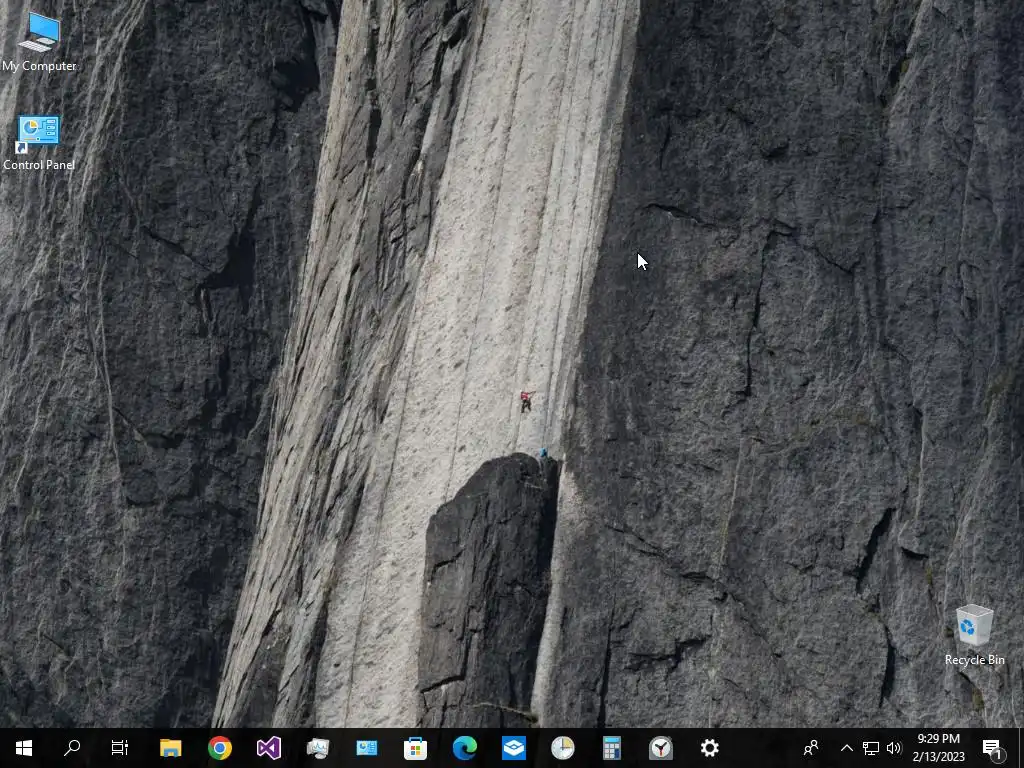Launch Google Chrome from the taskbar
The width and height of the screenshot is (1024, 768).
tap(219, 748)
